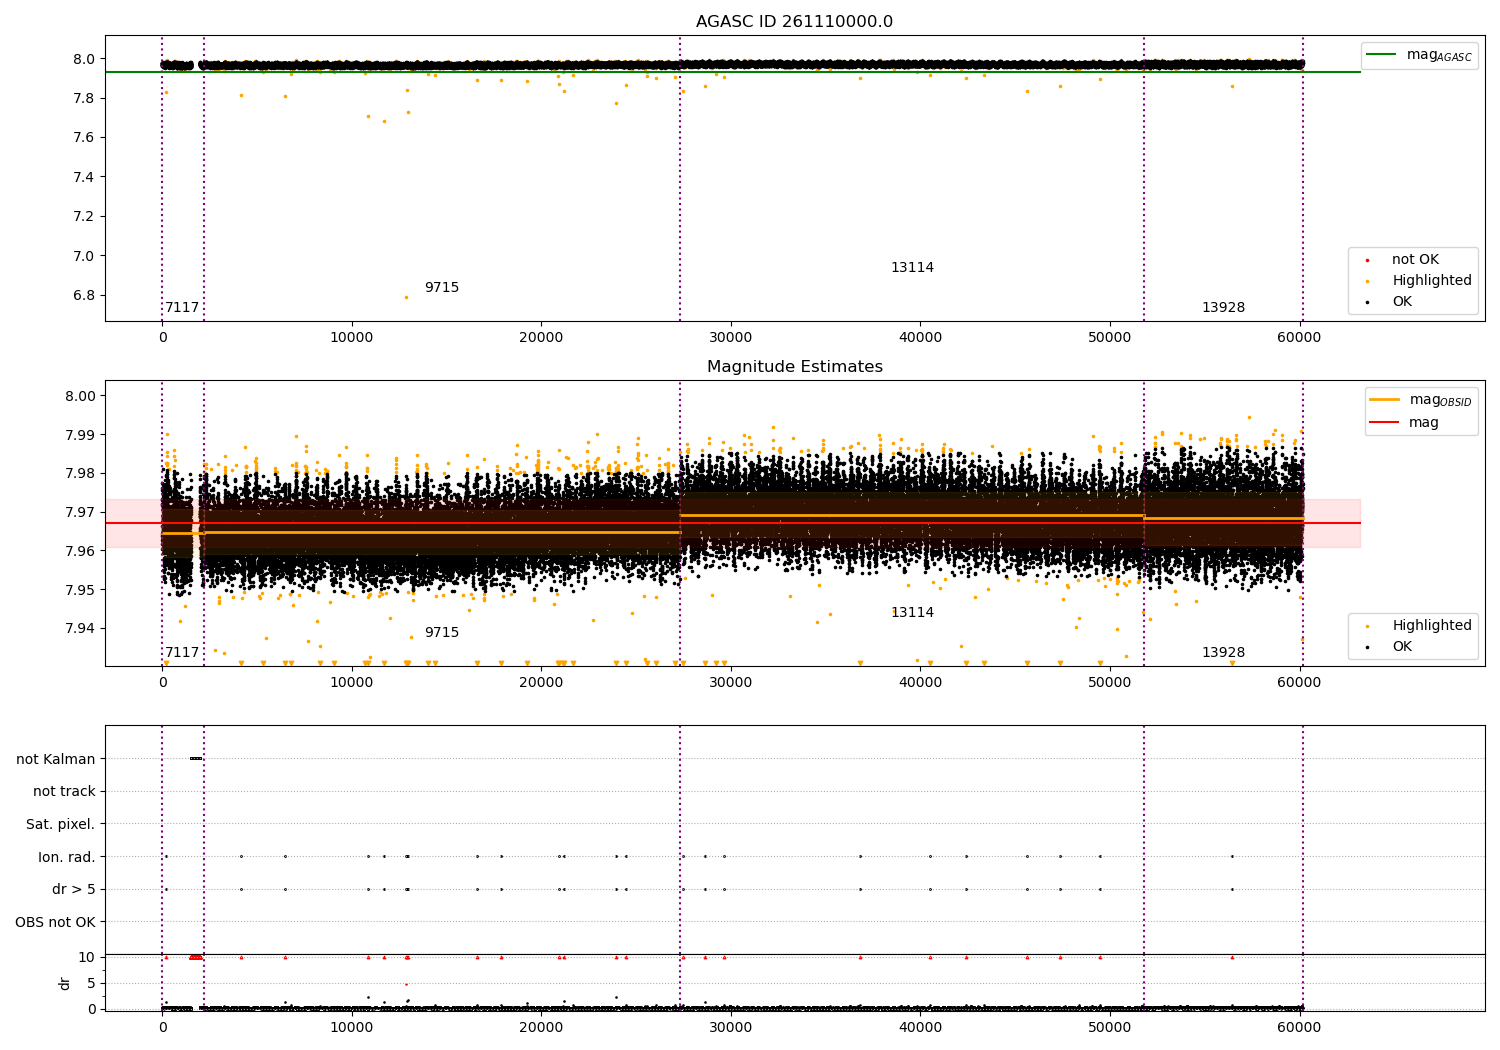Click x-axis tick 10000 under the bottom plot
The height and width of the screenshot is (1050, 1500).
click(x=352, y=1028)
